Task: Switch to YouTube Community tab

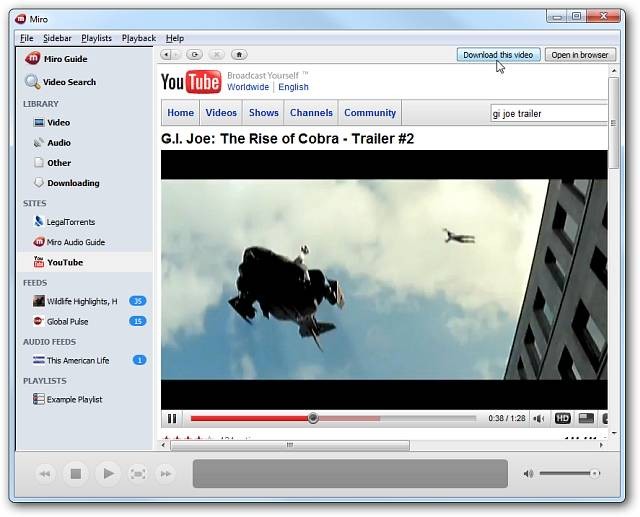Action: (x=370, y=113)
